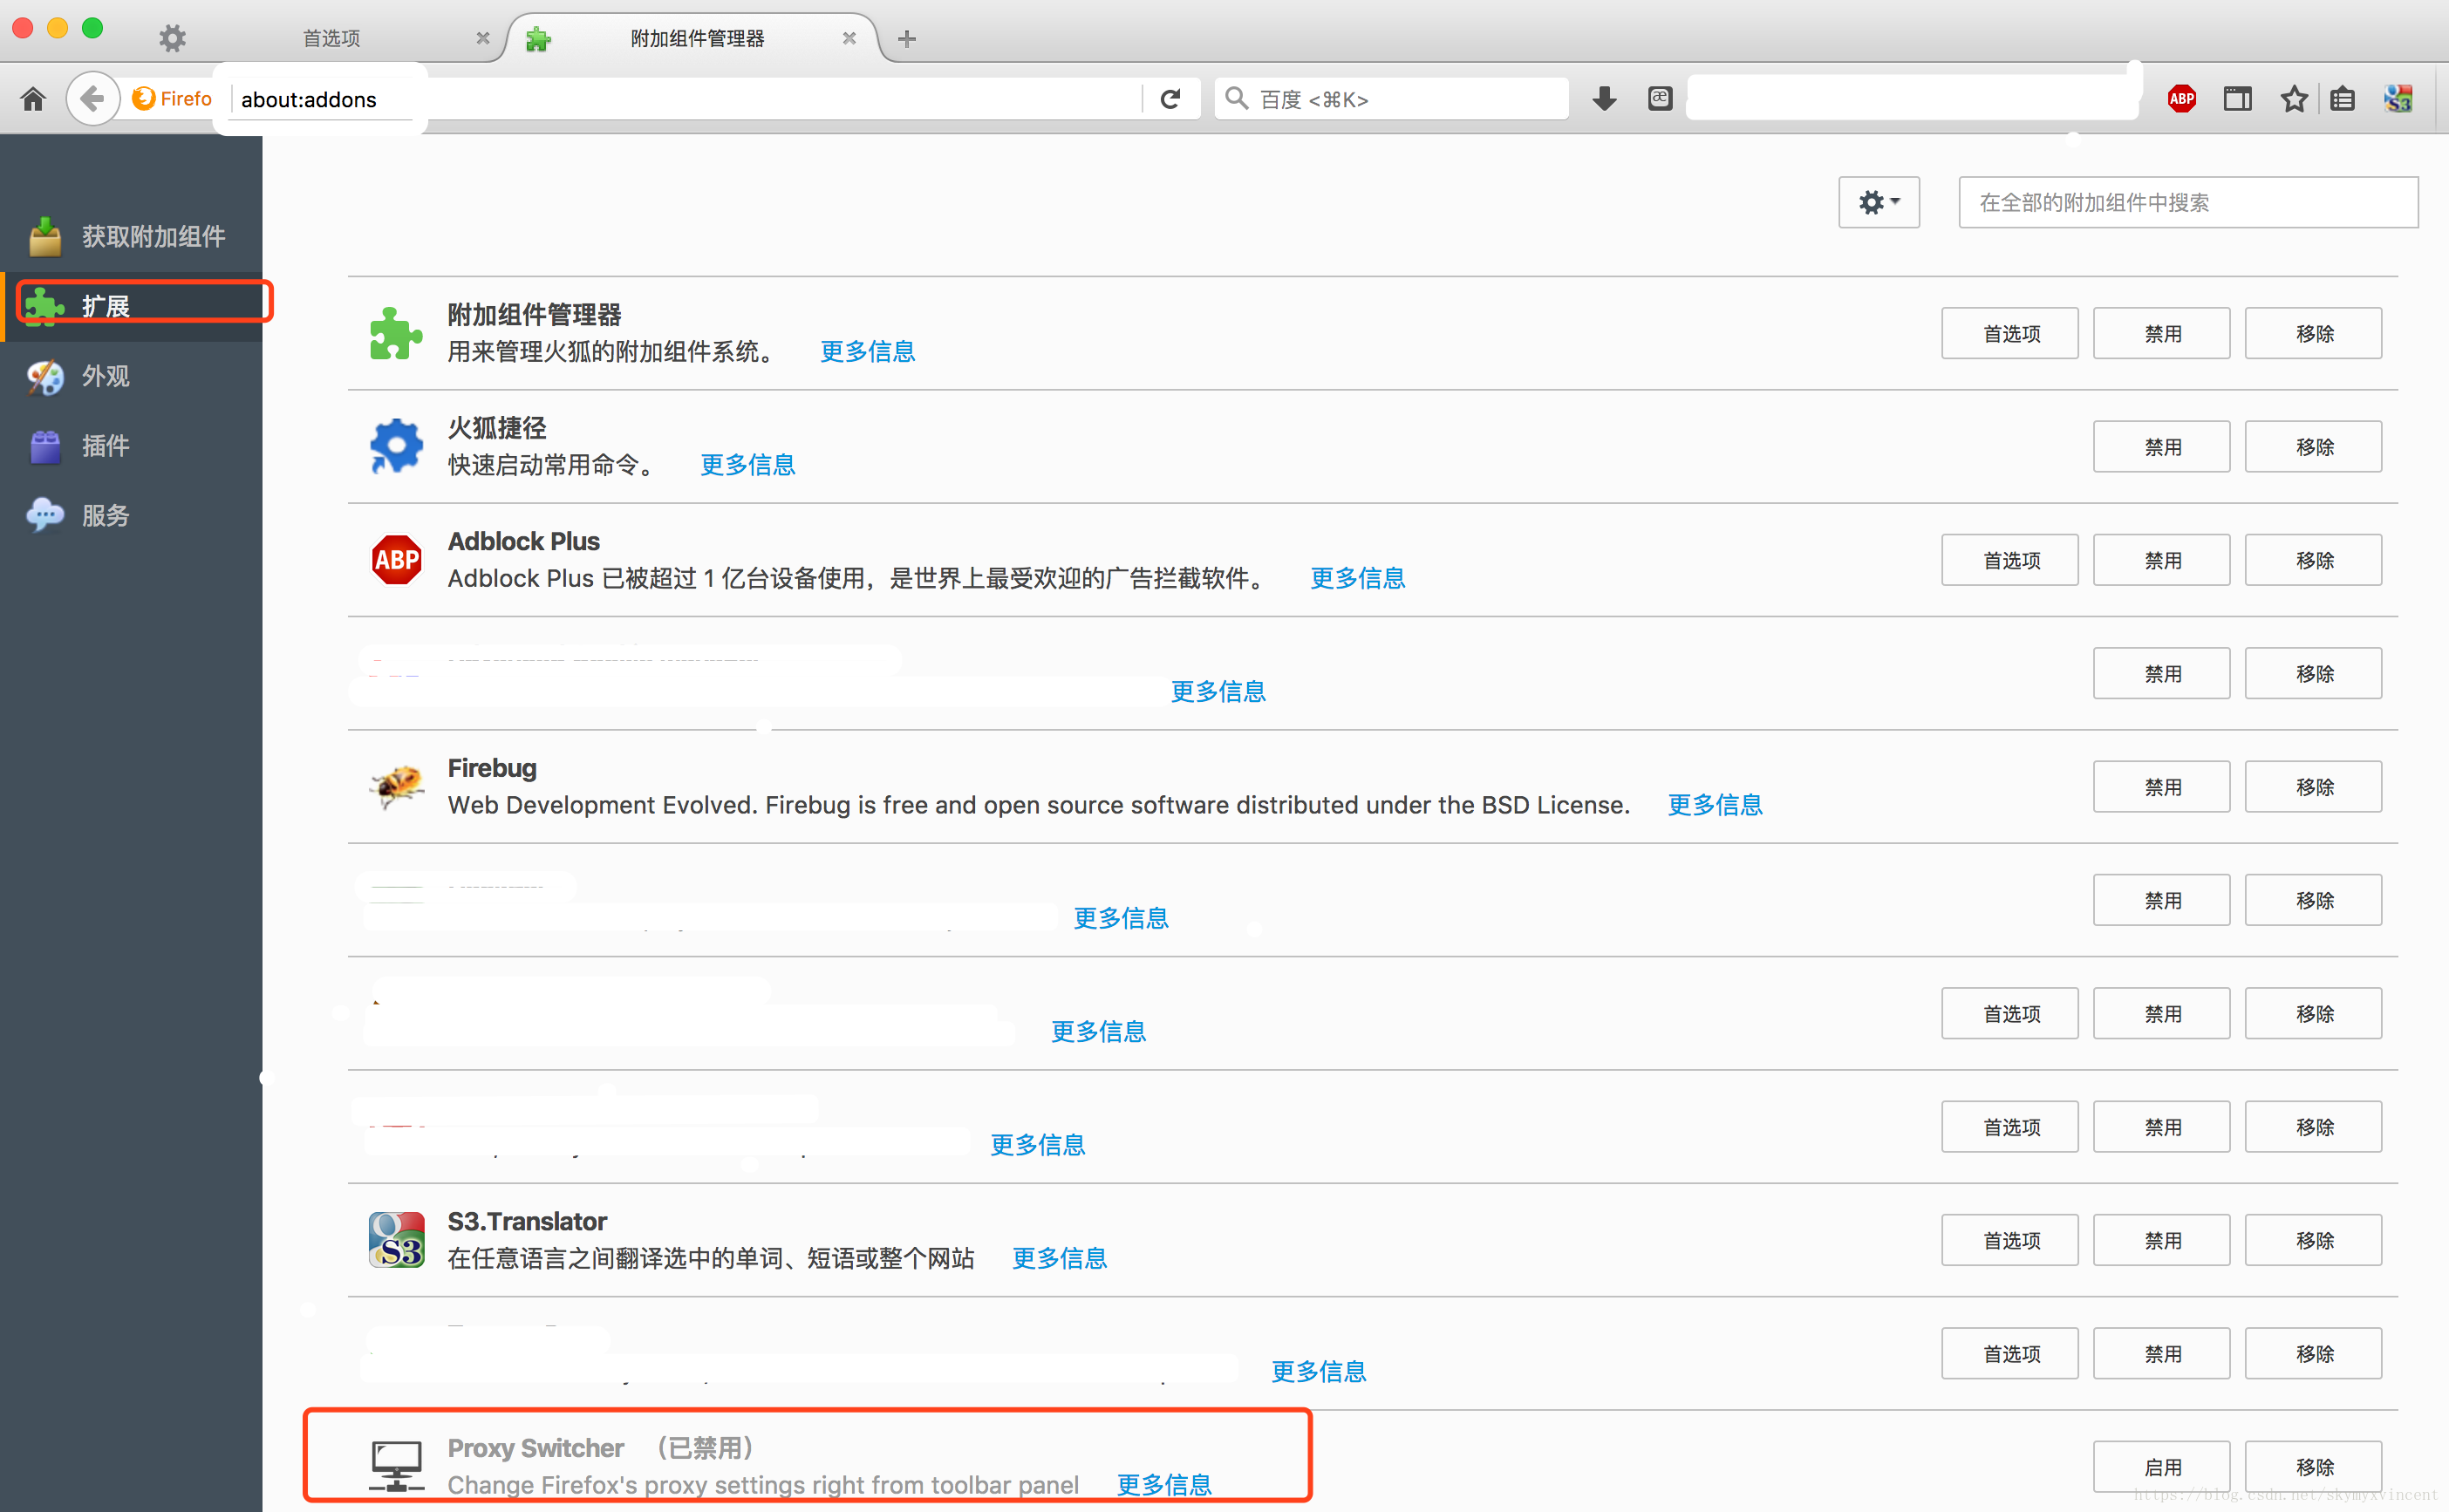Click the 外观 sidebar icon
Viewport: 2449px width, 1512px height.
point(44,374)
